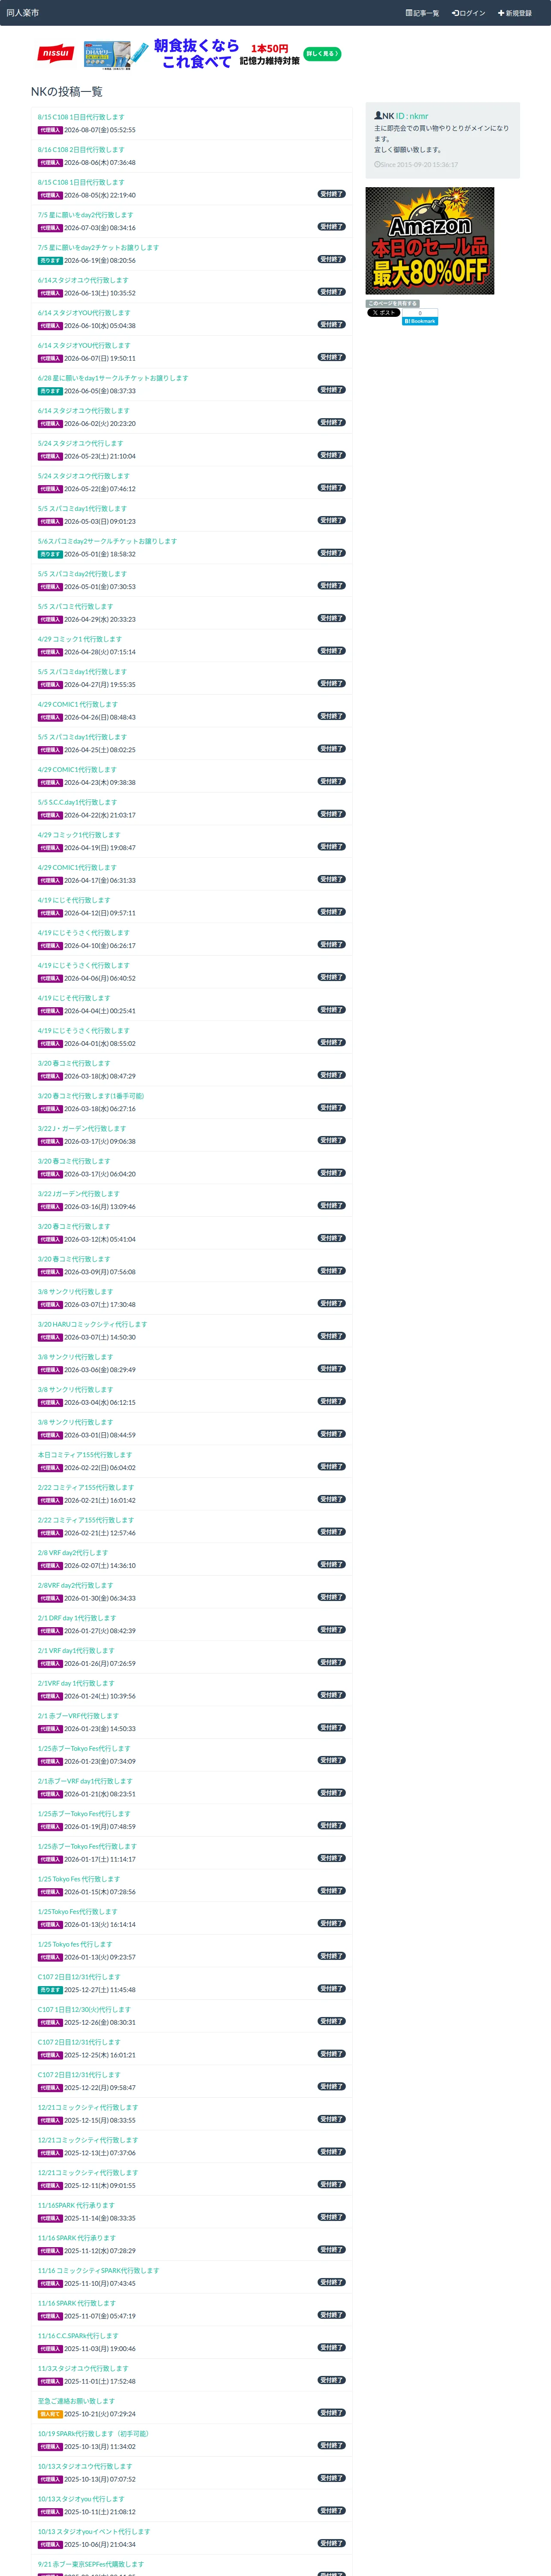Open post 緊急ご連絡お願い致します
The image size is (551, 2576).
pos(76,2401)
